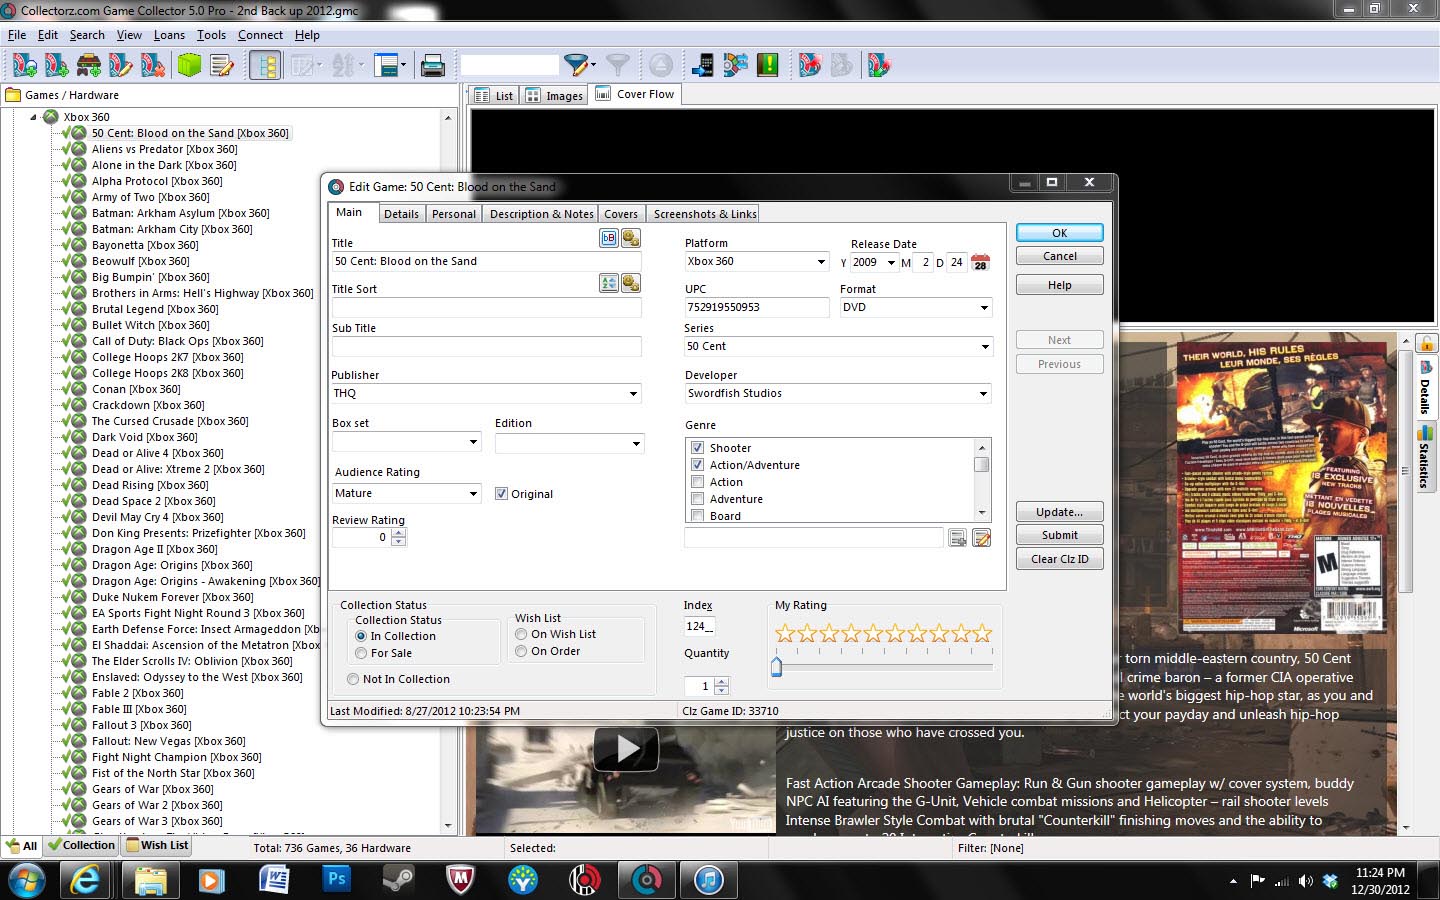Image resolution: width=1440 pixels, height=900 pixels.
Task: Click the Edit Game pencil toolbar icon
Action: (x=121, y=66)
